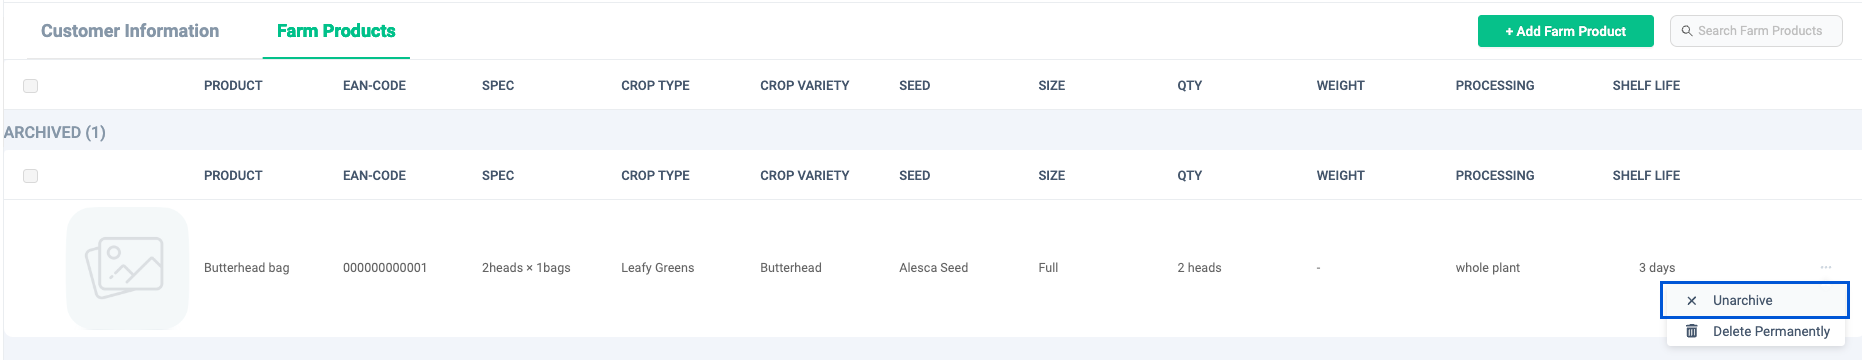The image size is (1862, 360).
Task: Select the Farm Products tab
Action: coord(336,31)
